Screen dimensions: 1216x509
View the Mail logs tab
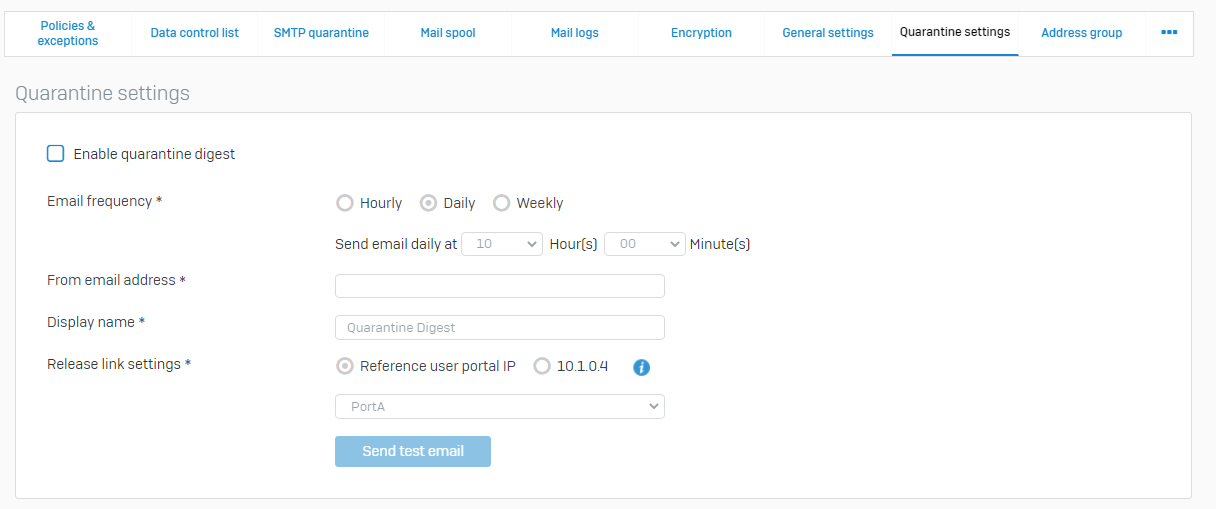point(574,33)
